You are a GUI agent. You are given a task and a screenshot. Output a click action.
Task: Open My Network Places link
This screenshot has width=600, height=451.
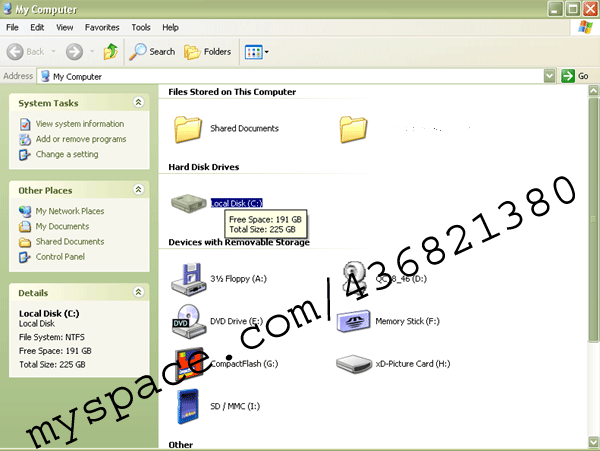coord(70,211)
